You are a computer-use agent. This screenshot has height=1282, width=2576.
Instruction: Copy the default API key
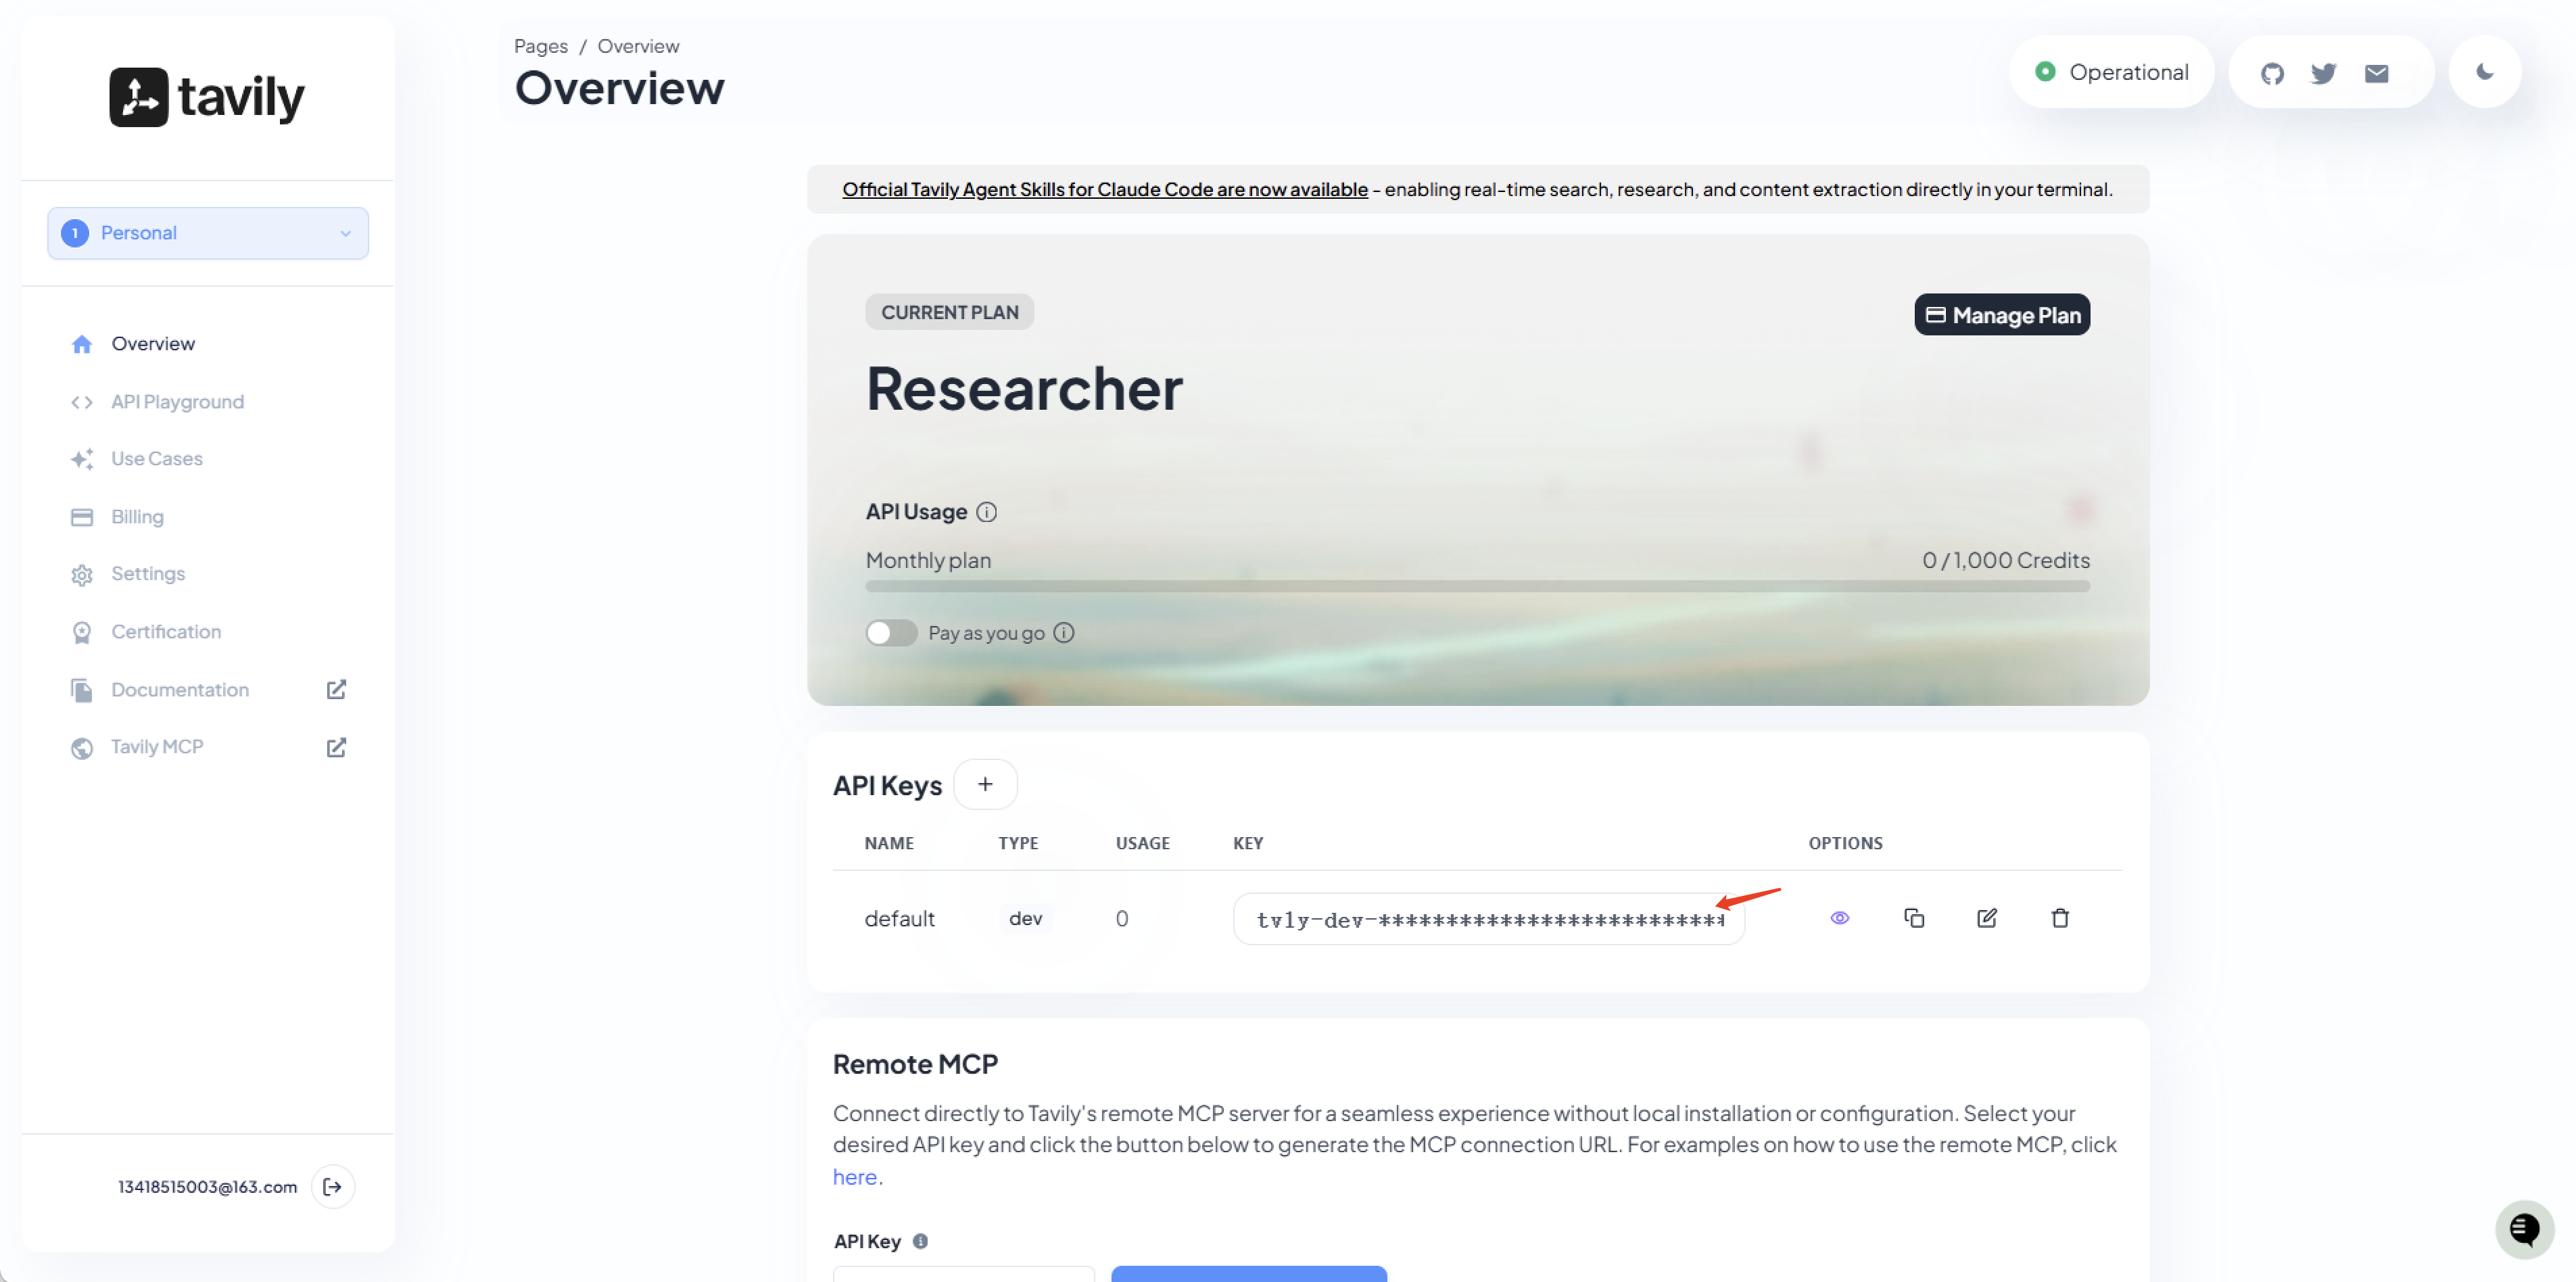tap(1913, 918)
